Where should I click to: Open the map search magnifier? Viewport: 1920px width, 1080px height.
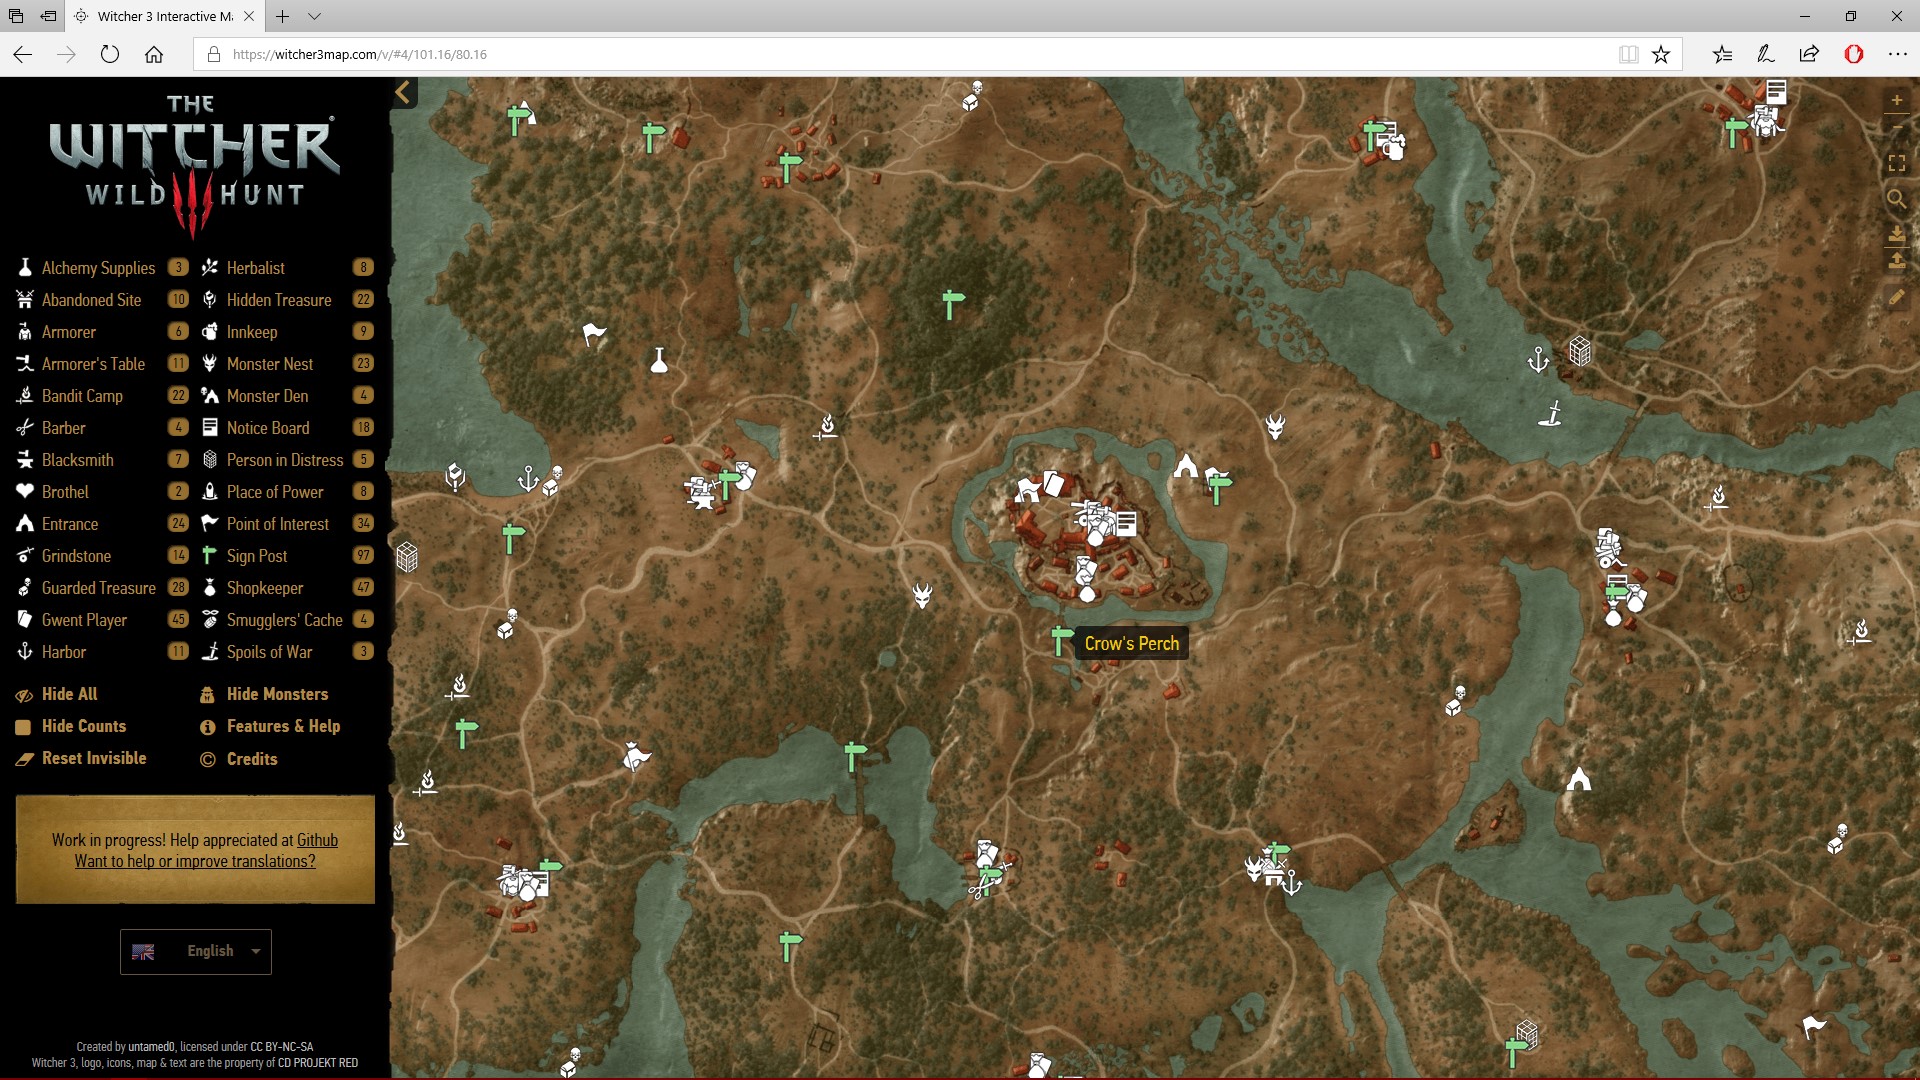[x=1896, y=198]
